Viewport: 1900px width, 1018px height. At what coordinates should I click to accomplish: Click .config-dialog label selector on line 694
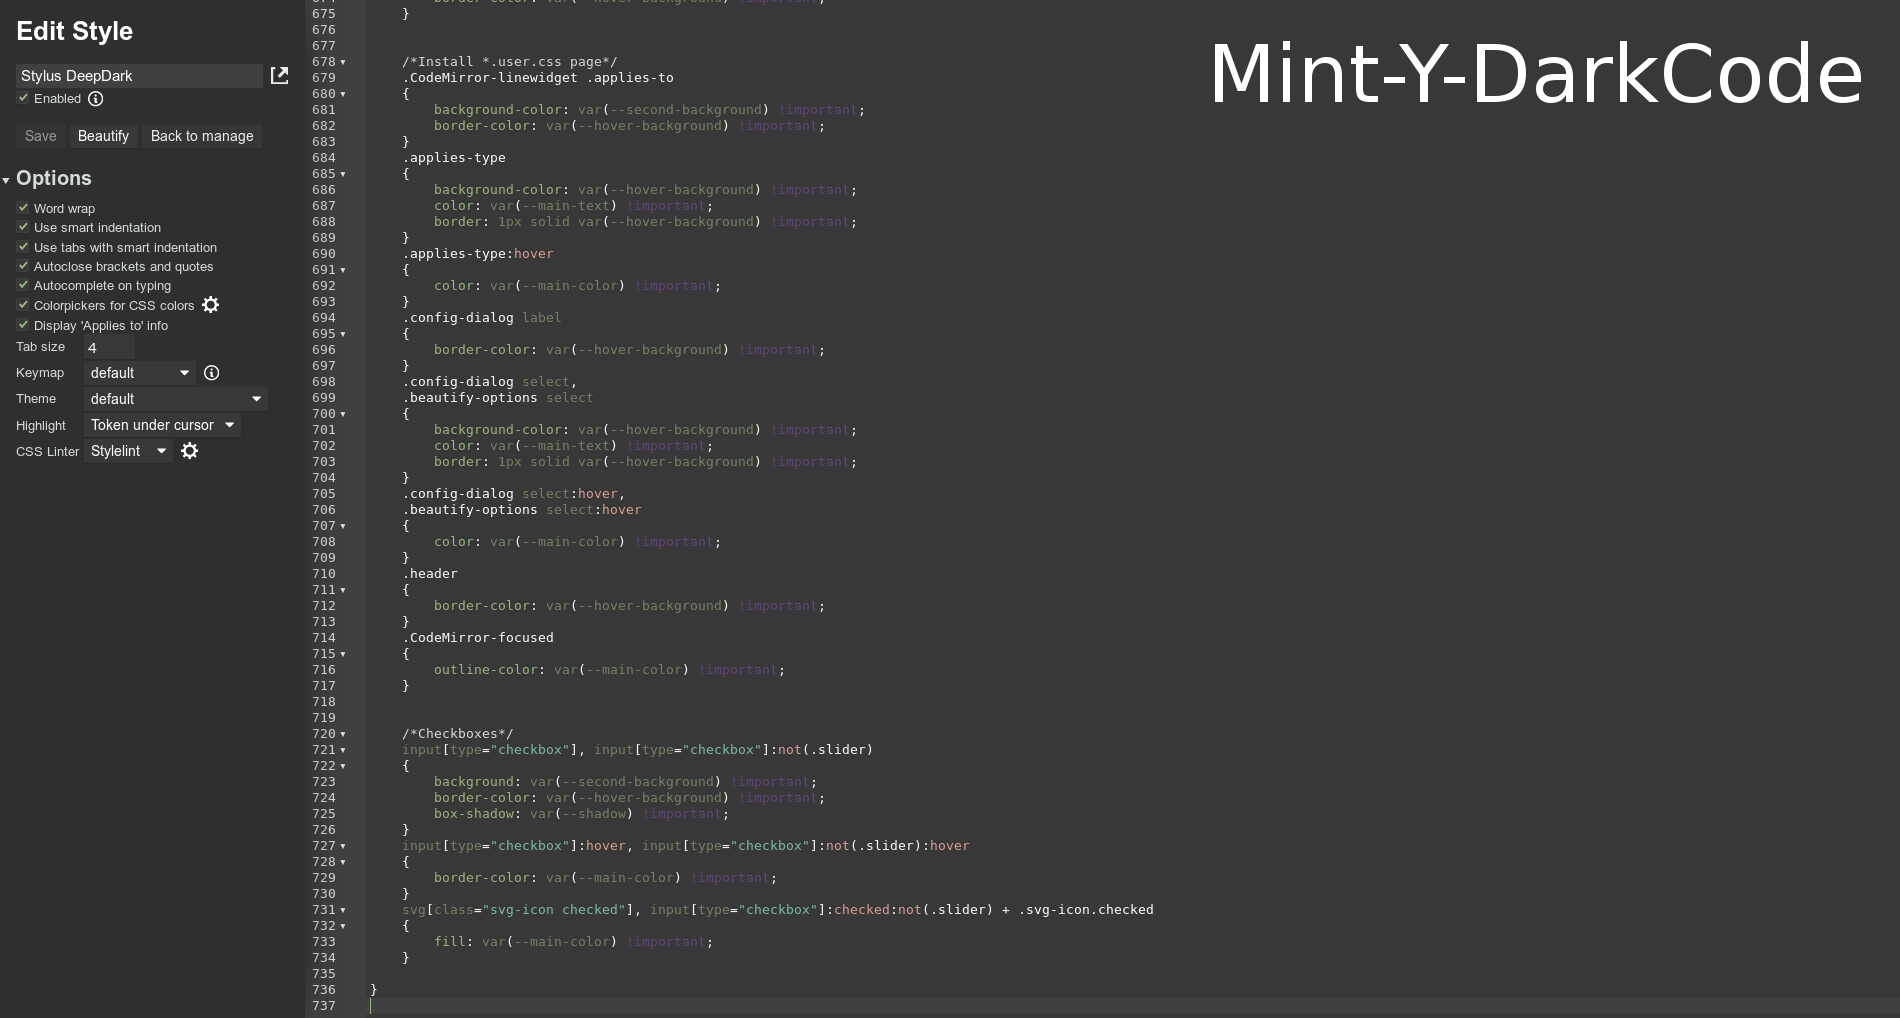point(482,318)
